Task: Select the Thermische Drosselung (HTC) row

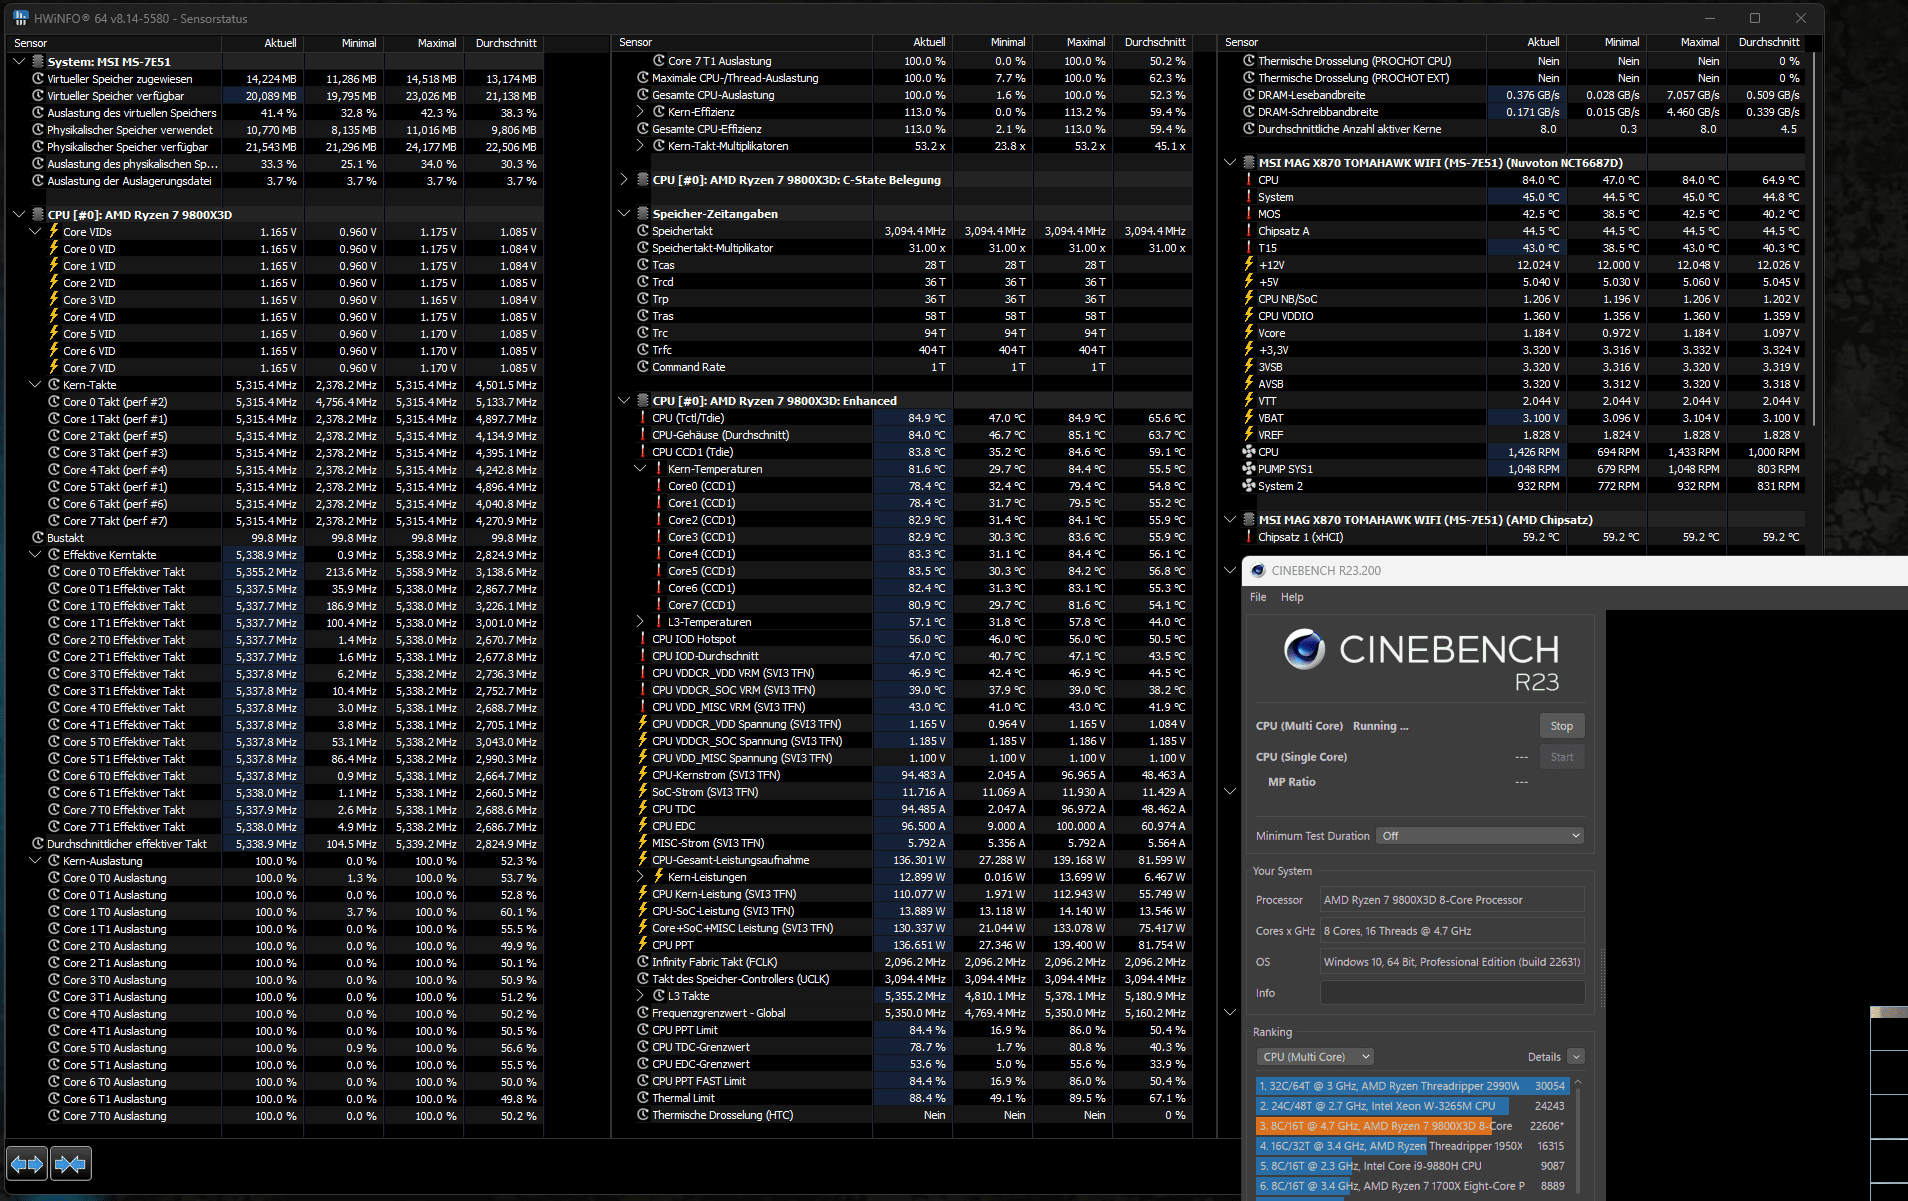Action: (902, 1115)
